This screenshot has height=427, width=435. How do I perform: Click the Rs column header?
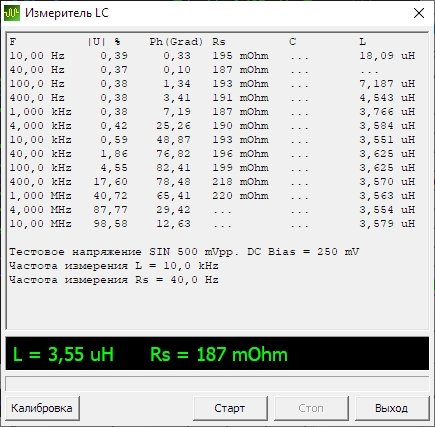tap(219, 42)
